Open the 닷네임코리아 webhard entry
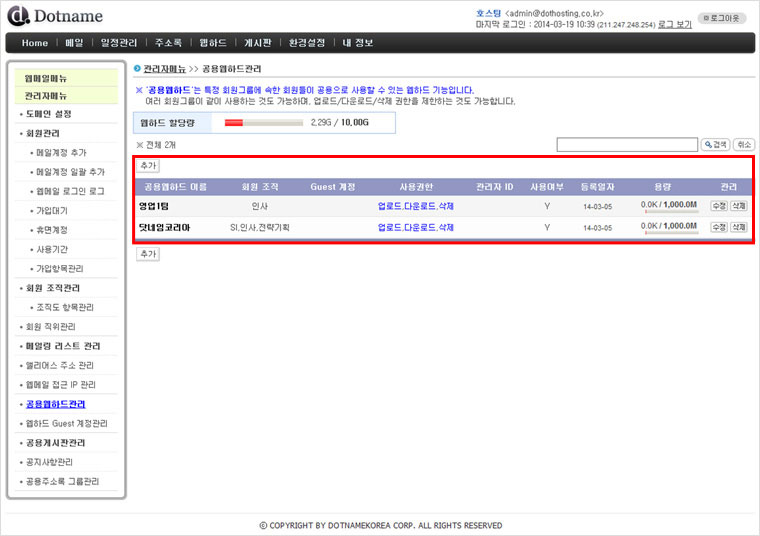 [x=164, y=227]
